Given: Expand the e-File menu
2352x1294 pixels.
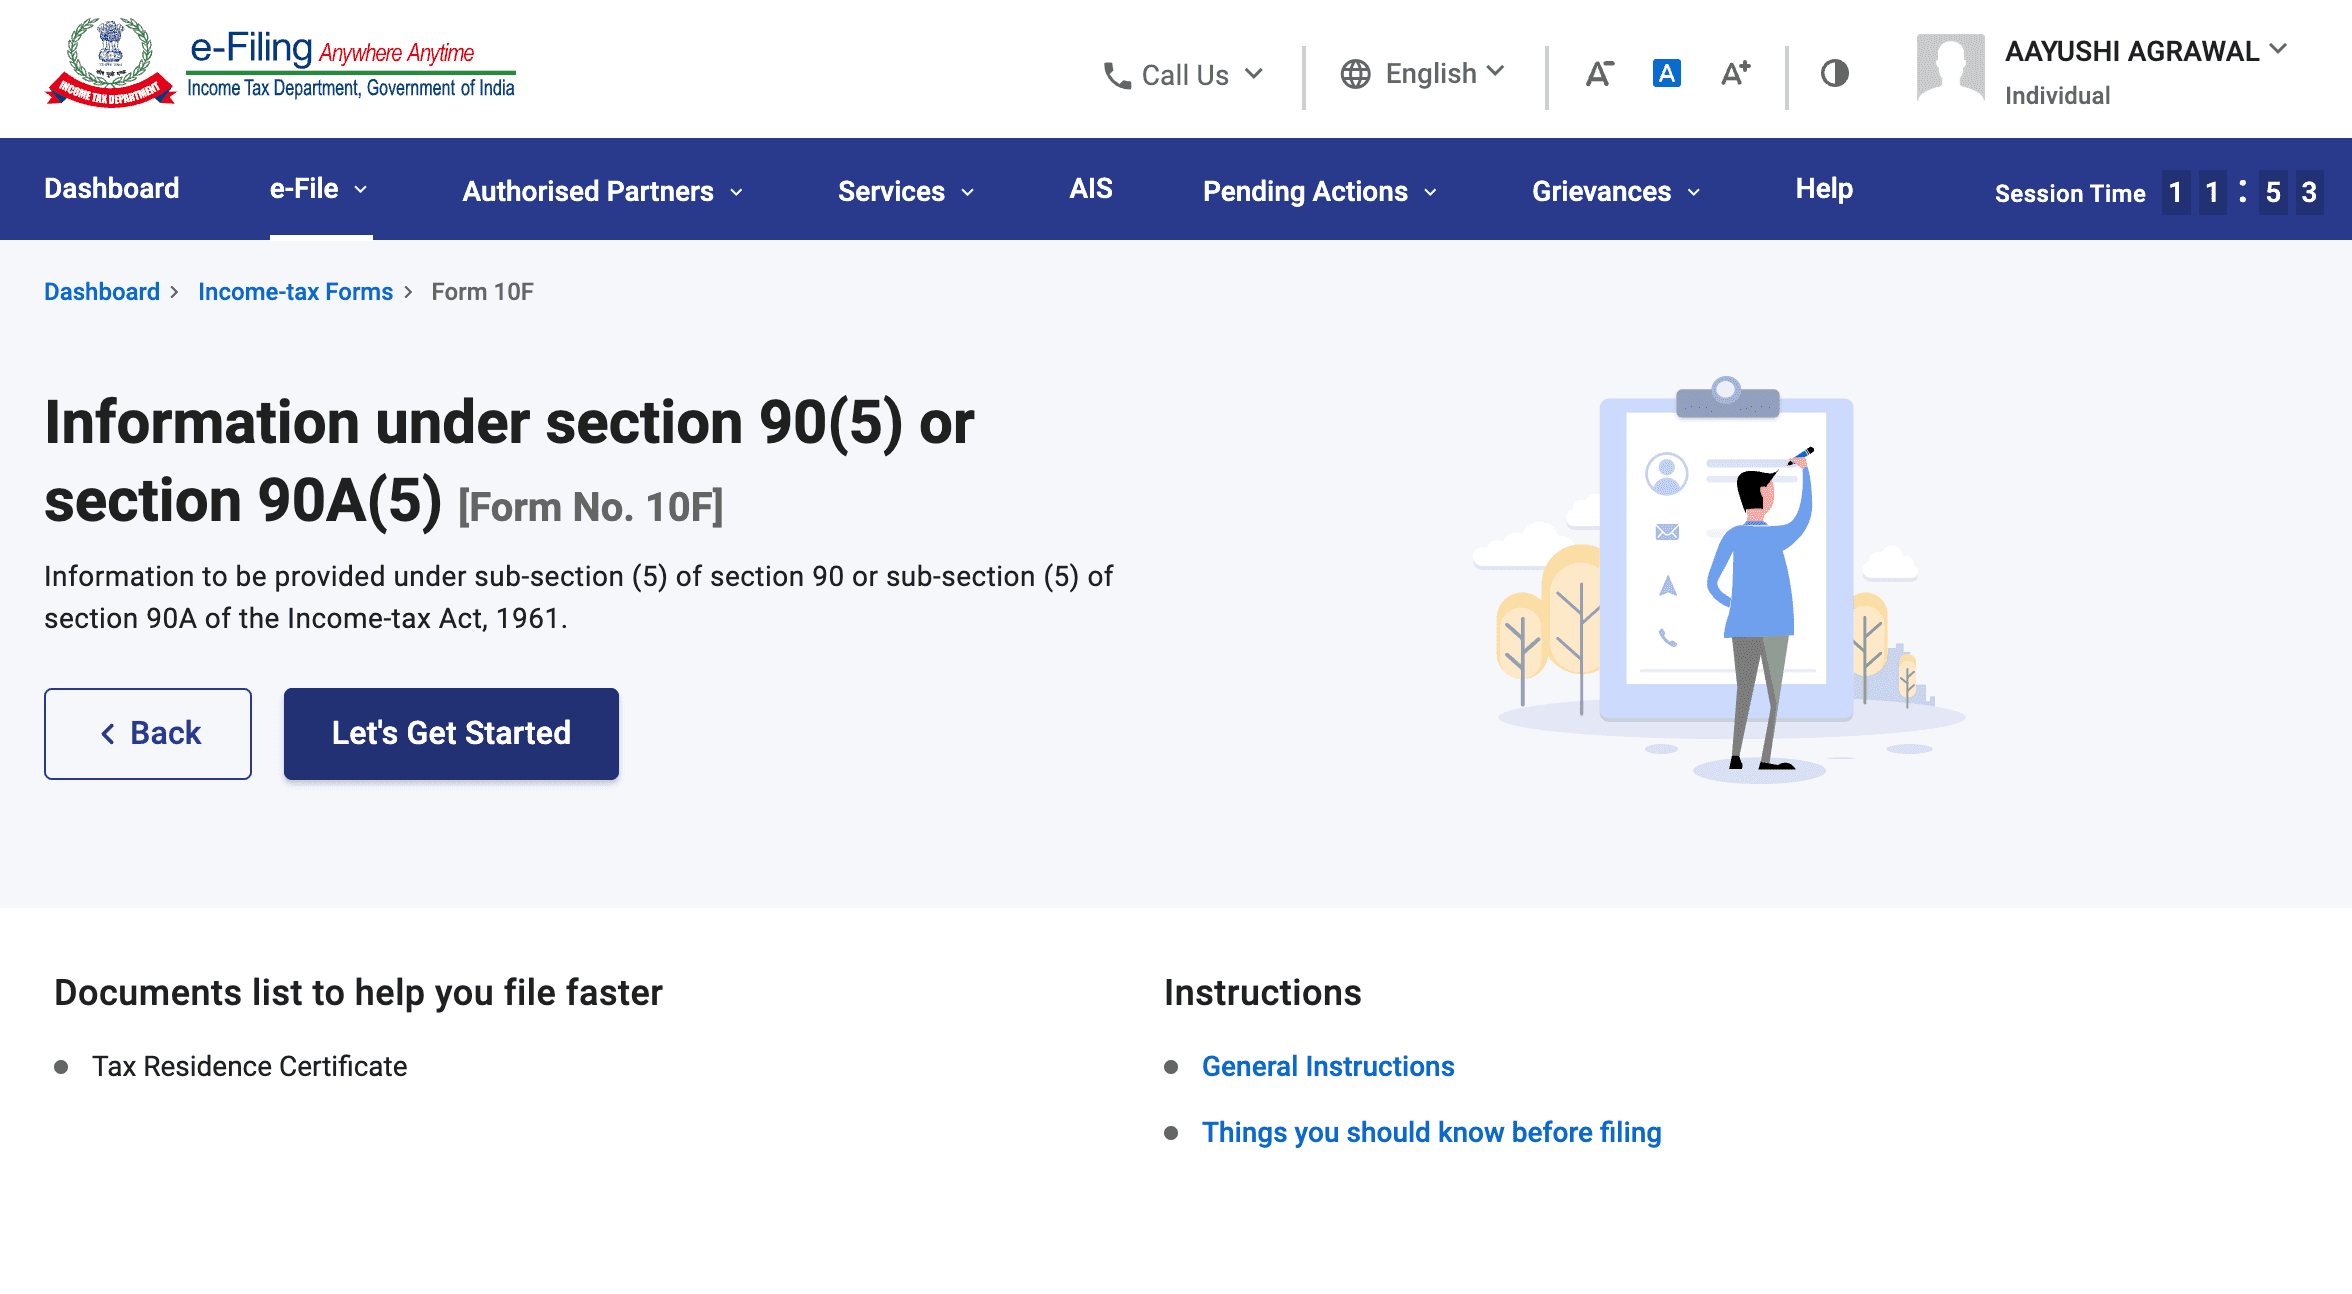Looking at the screenshot, I should point(319,189).
